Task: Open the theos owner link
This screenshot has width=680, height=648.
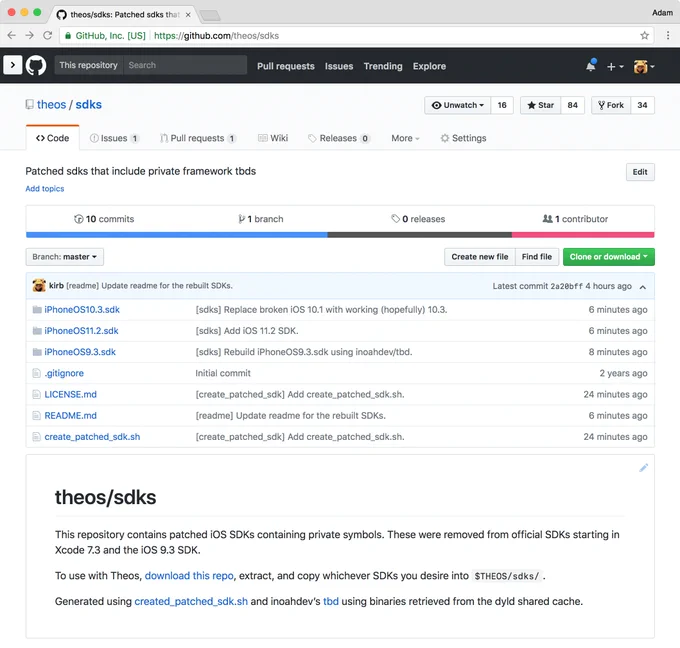Action: 52,105
